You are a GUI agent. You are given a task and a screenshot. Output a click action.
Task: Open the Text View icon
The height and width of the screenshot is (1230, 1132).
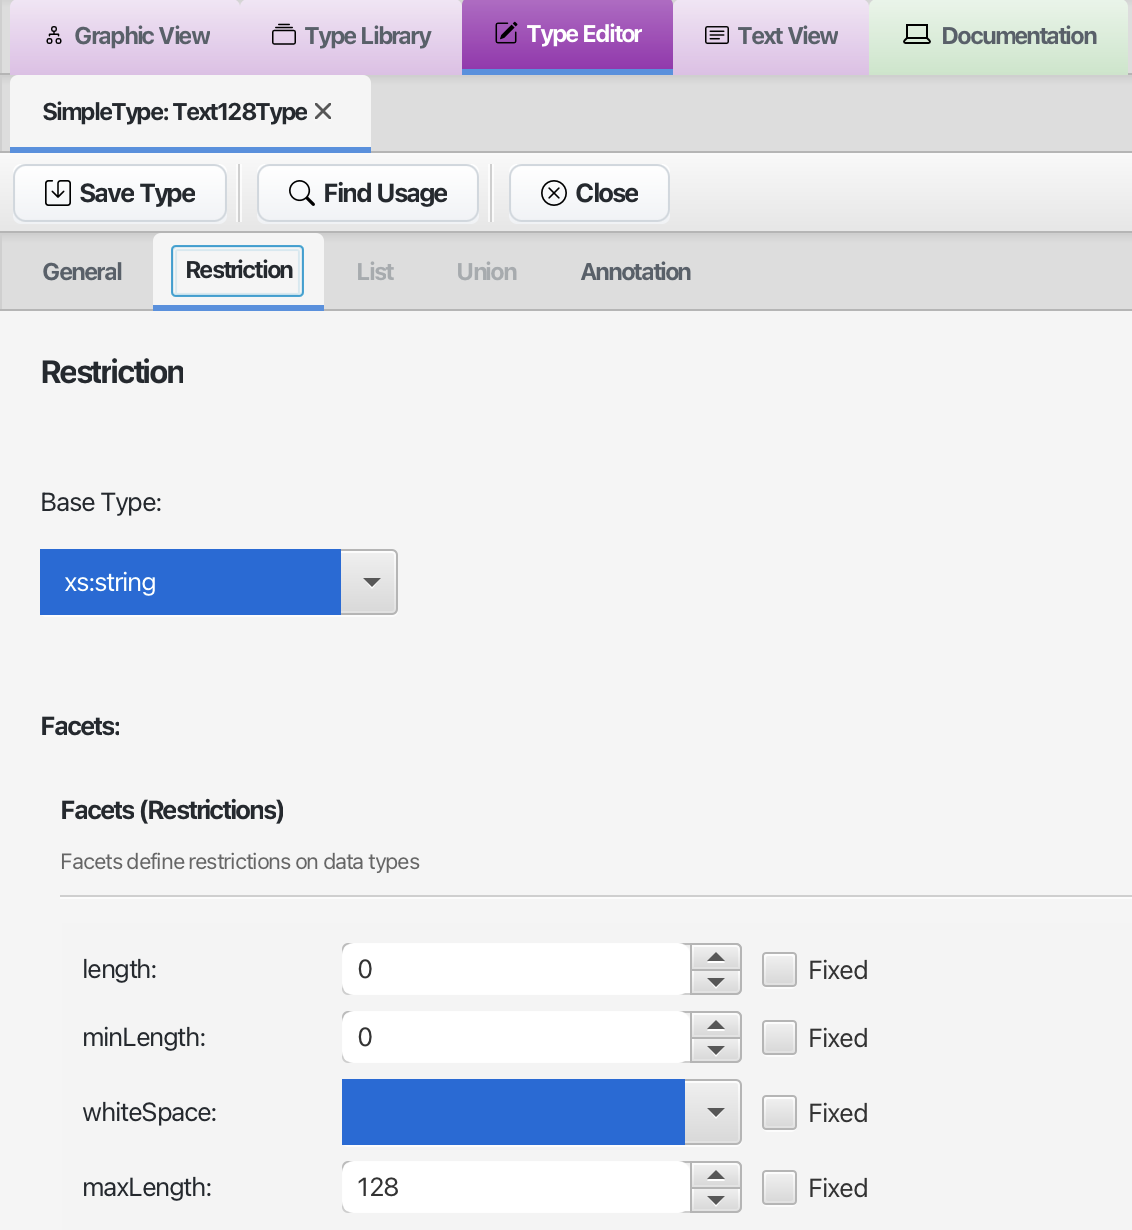pyautogui.click(x=715, y=35)
